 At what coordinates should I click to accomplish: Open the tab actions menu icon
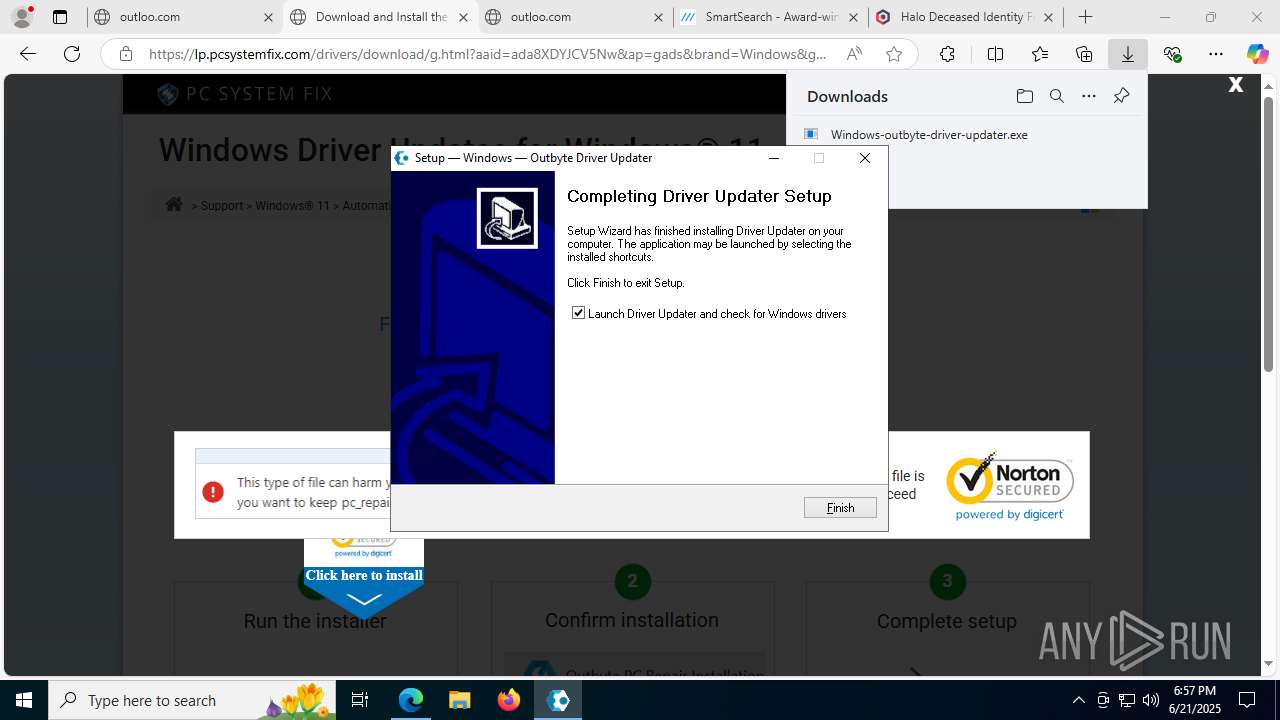60,17
